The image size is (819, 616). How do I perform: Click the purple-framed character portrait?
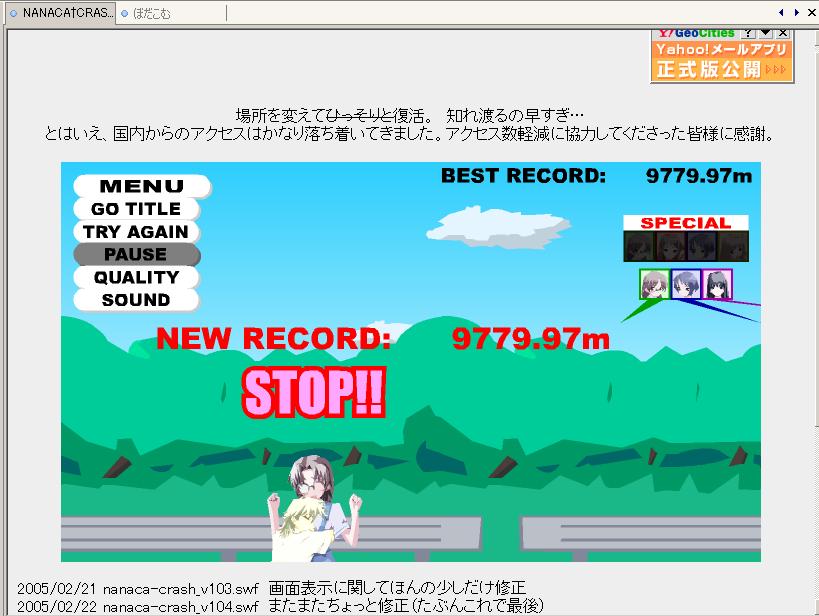pyautogui.click(x=717, y=284)
